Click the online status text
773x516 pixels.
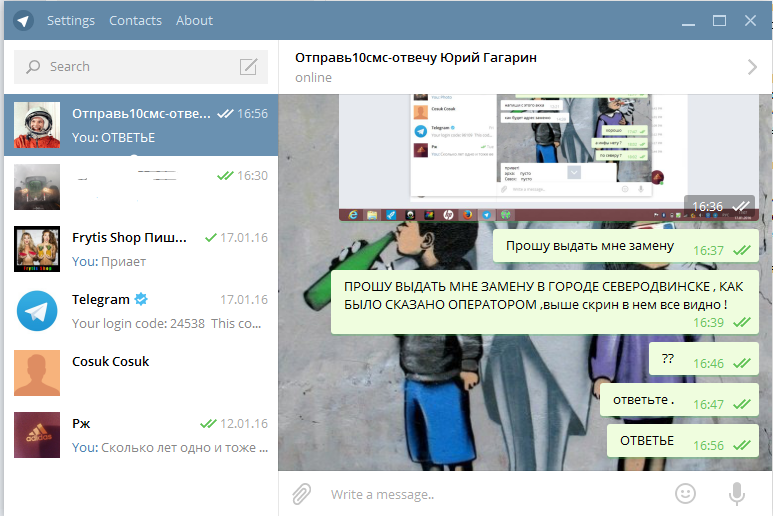pyautogui.click(x=314, y=78)
